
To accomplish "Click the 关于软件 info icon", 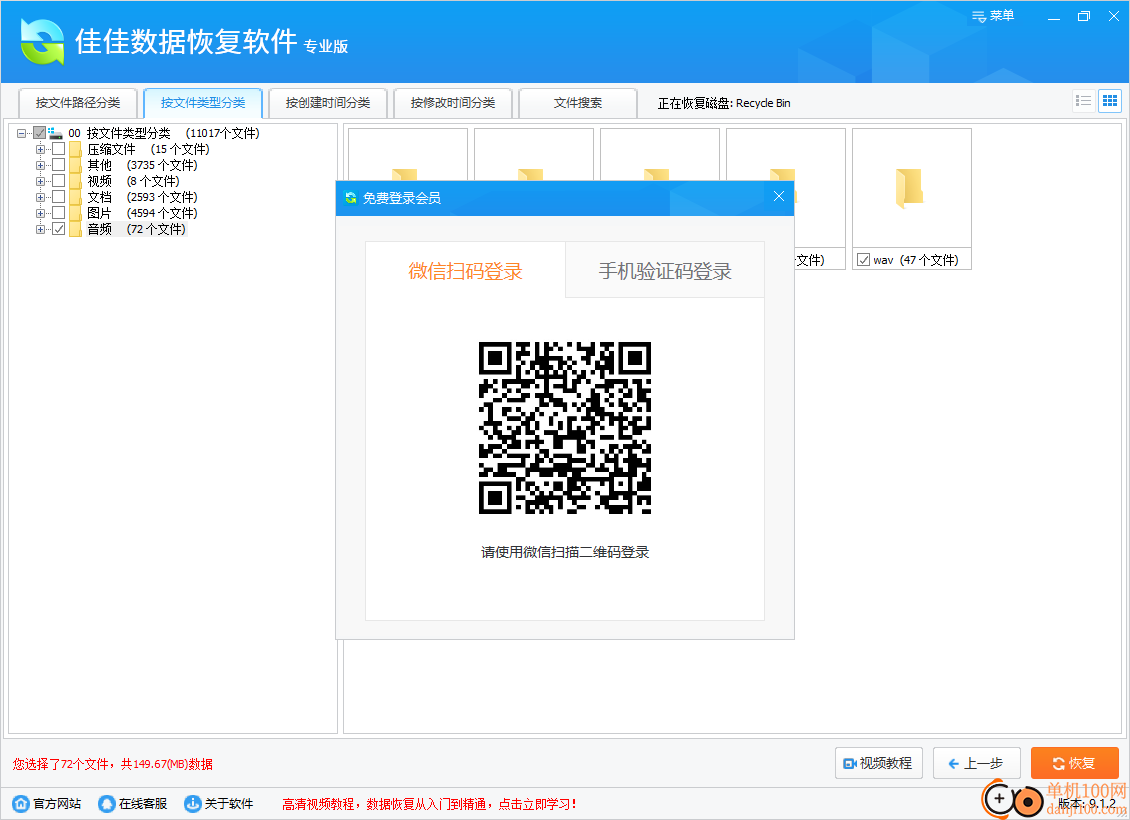I will 192,803.
